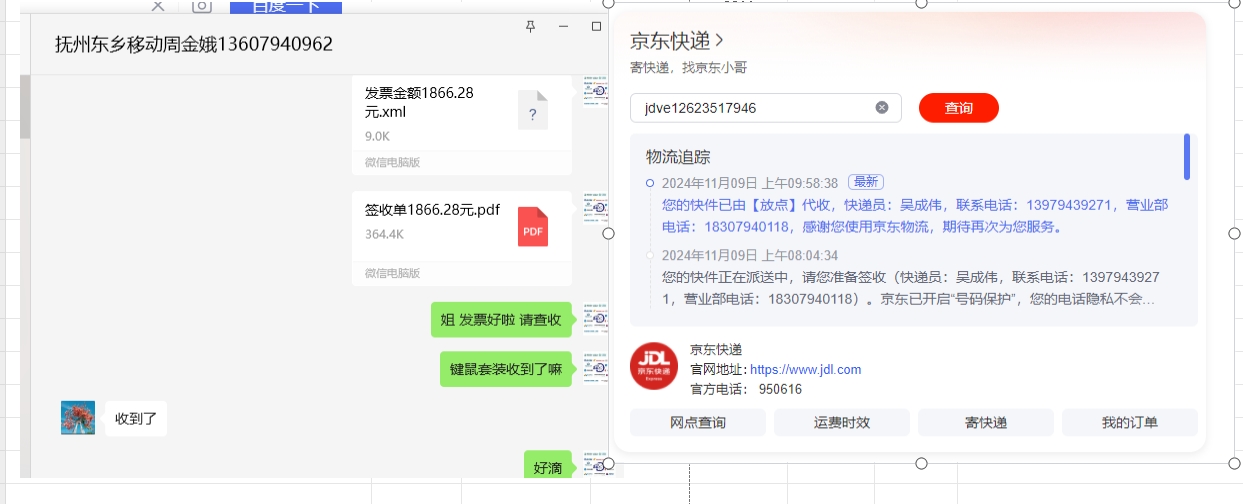Click the sender avatar beside the xml file message
This screenshot has width=1243, height=504.
click(x=596, y=91)
